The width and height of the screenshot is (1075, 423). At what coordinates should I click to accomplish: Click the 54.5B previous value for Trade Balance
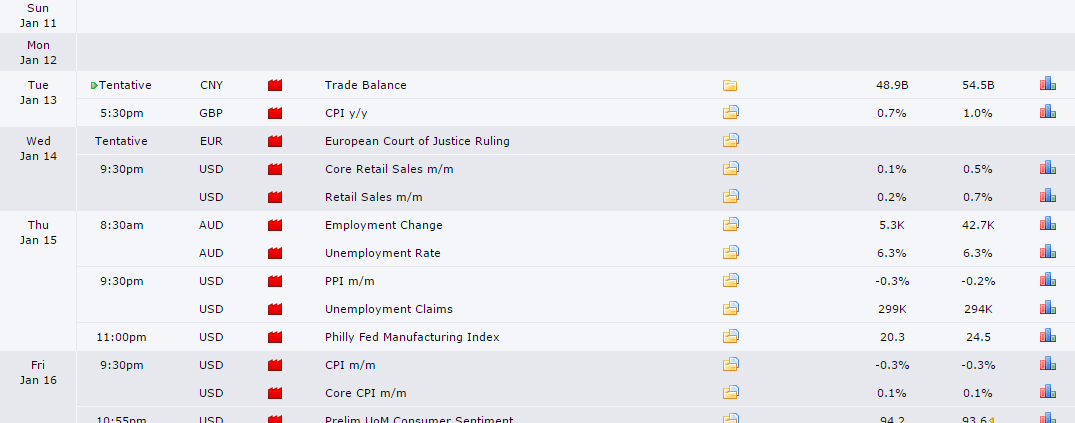[x=977, y=85]
